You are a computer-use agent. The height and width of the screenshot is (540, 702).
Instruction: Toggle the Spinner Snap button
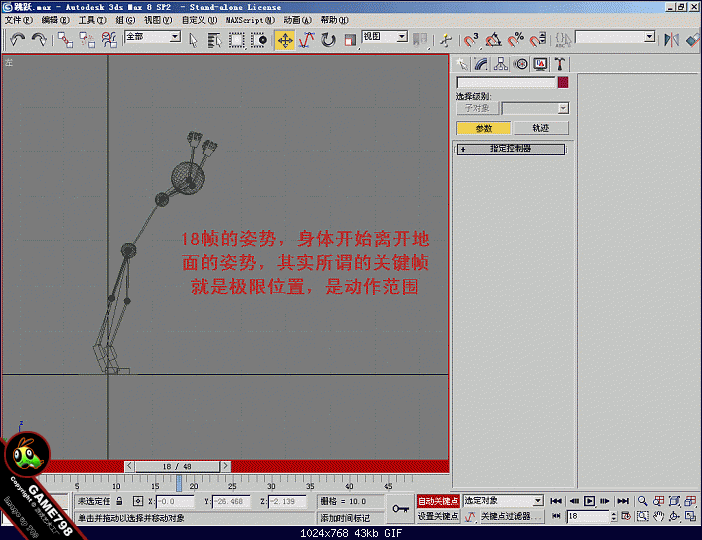(538, 40)
